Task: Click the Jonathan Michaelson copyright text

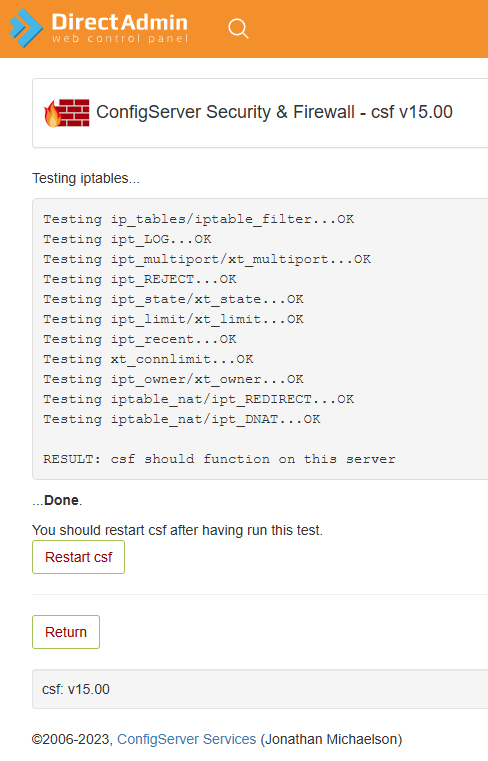Action: pos(331,739)
